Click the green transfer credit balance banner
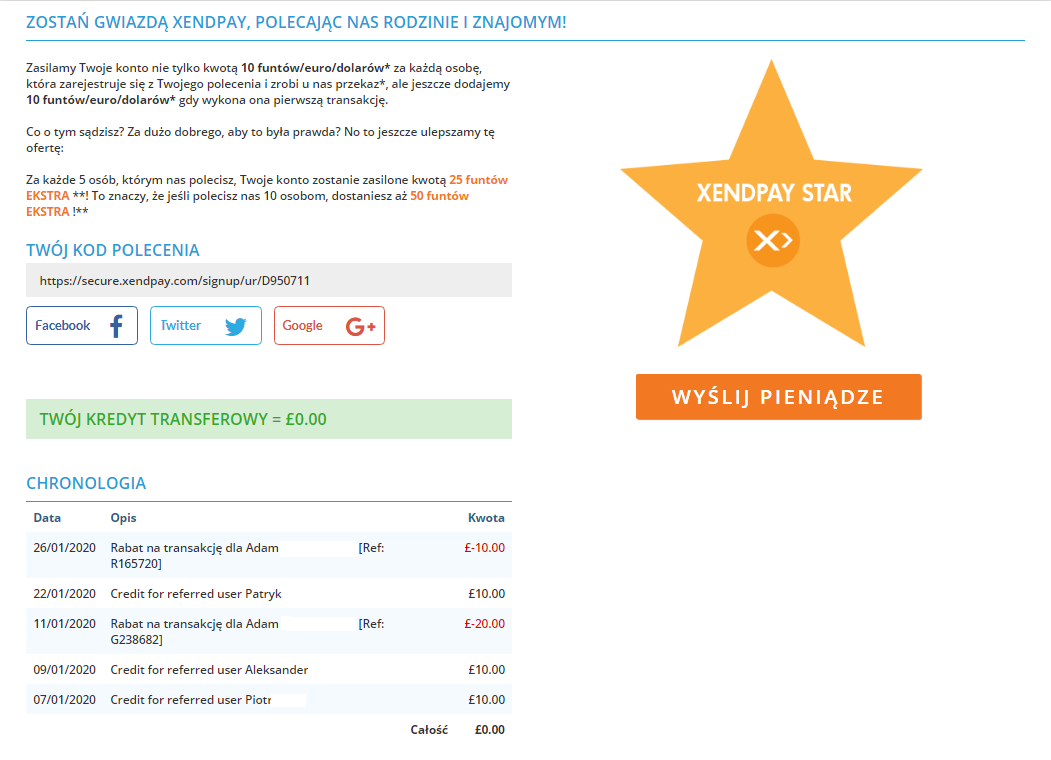Viewport: 1051px width, 760px height. tap(269, 419)
